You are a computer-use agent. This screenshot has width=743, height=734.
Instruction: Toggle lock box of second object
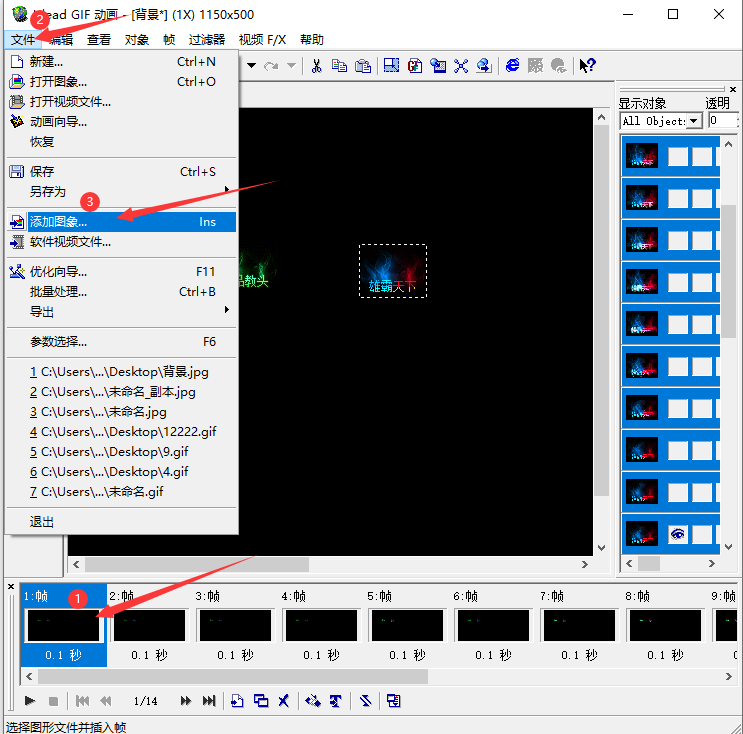pyautogui.click(x=702, y=198)
